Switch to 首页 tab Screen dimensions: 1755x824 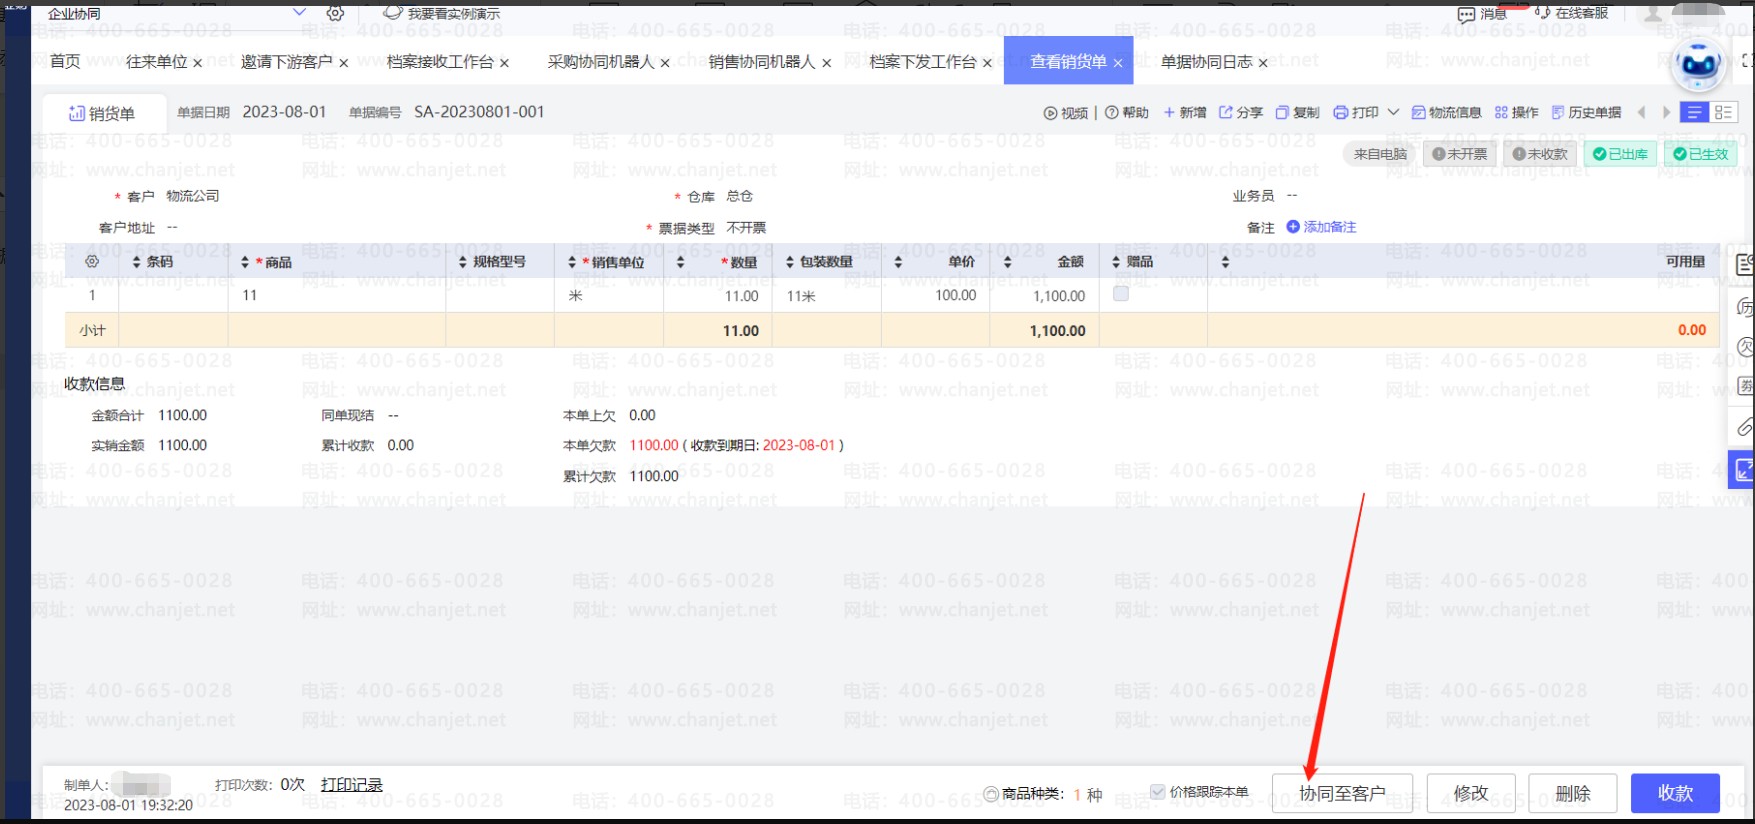click(65, 62)
